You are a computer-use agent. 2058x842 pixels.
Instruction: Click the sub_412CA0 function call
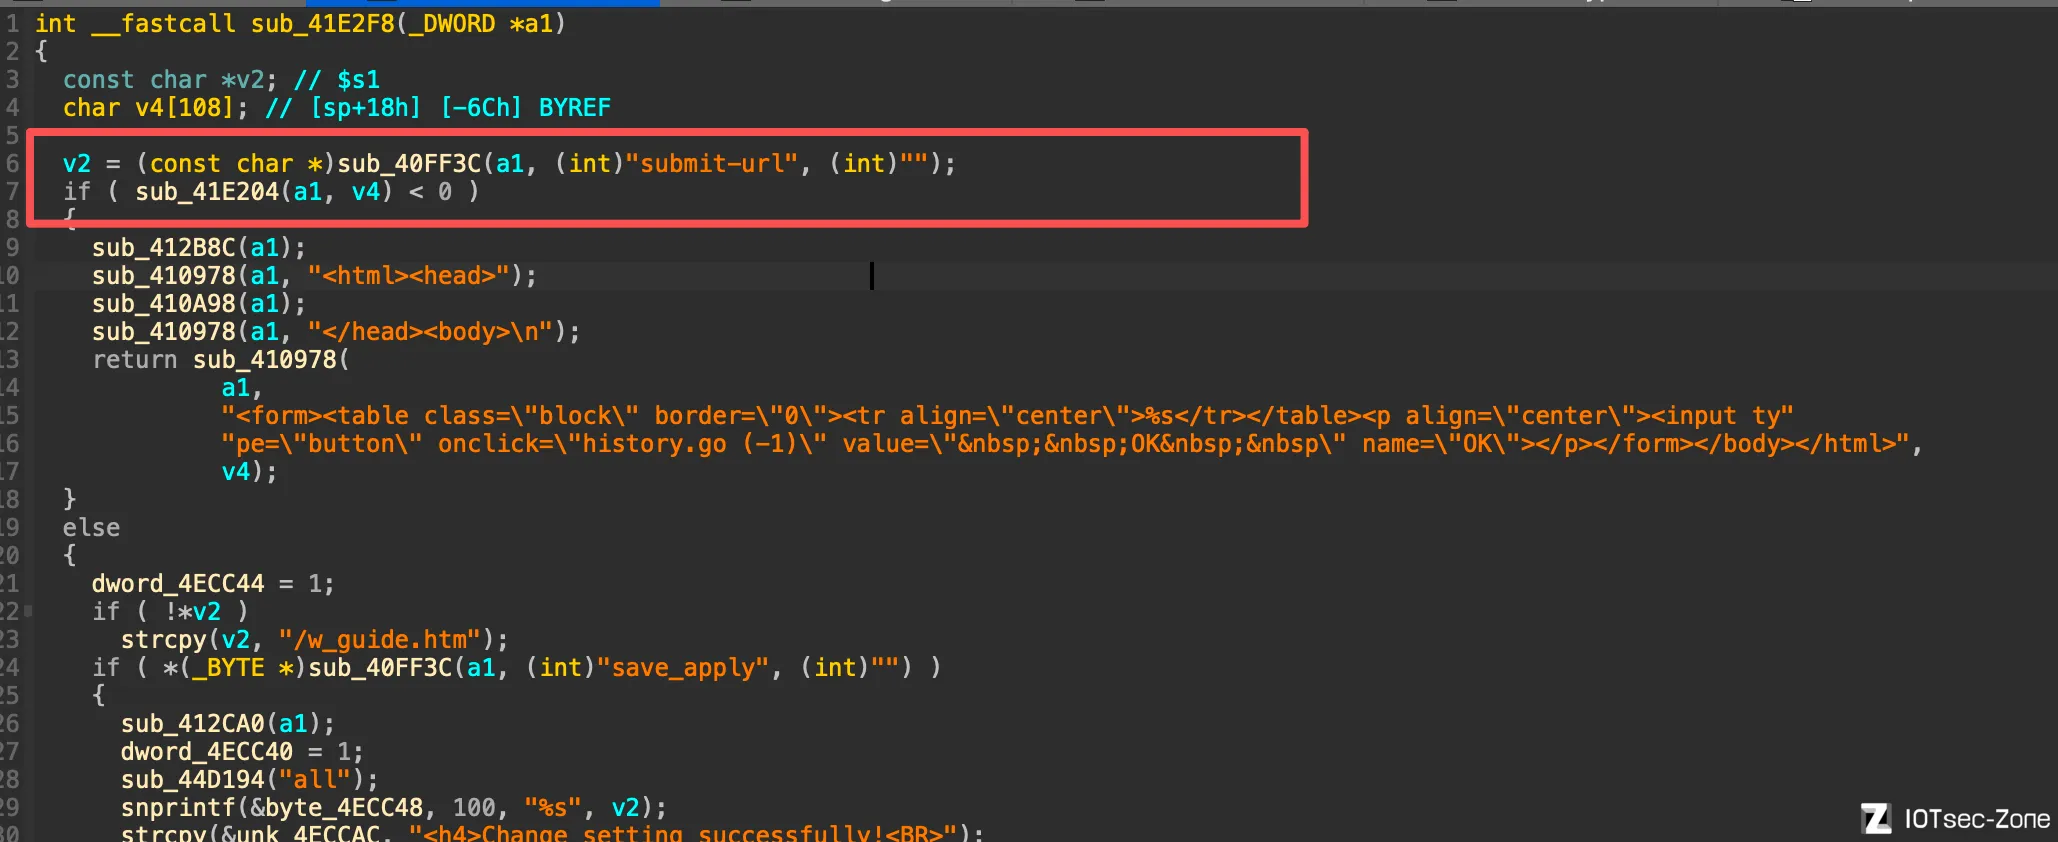(x=192, y=723)
